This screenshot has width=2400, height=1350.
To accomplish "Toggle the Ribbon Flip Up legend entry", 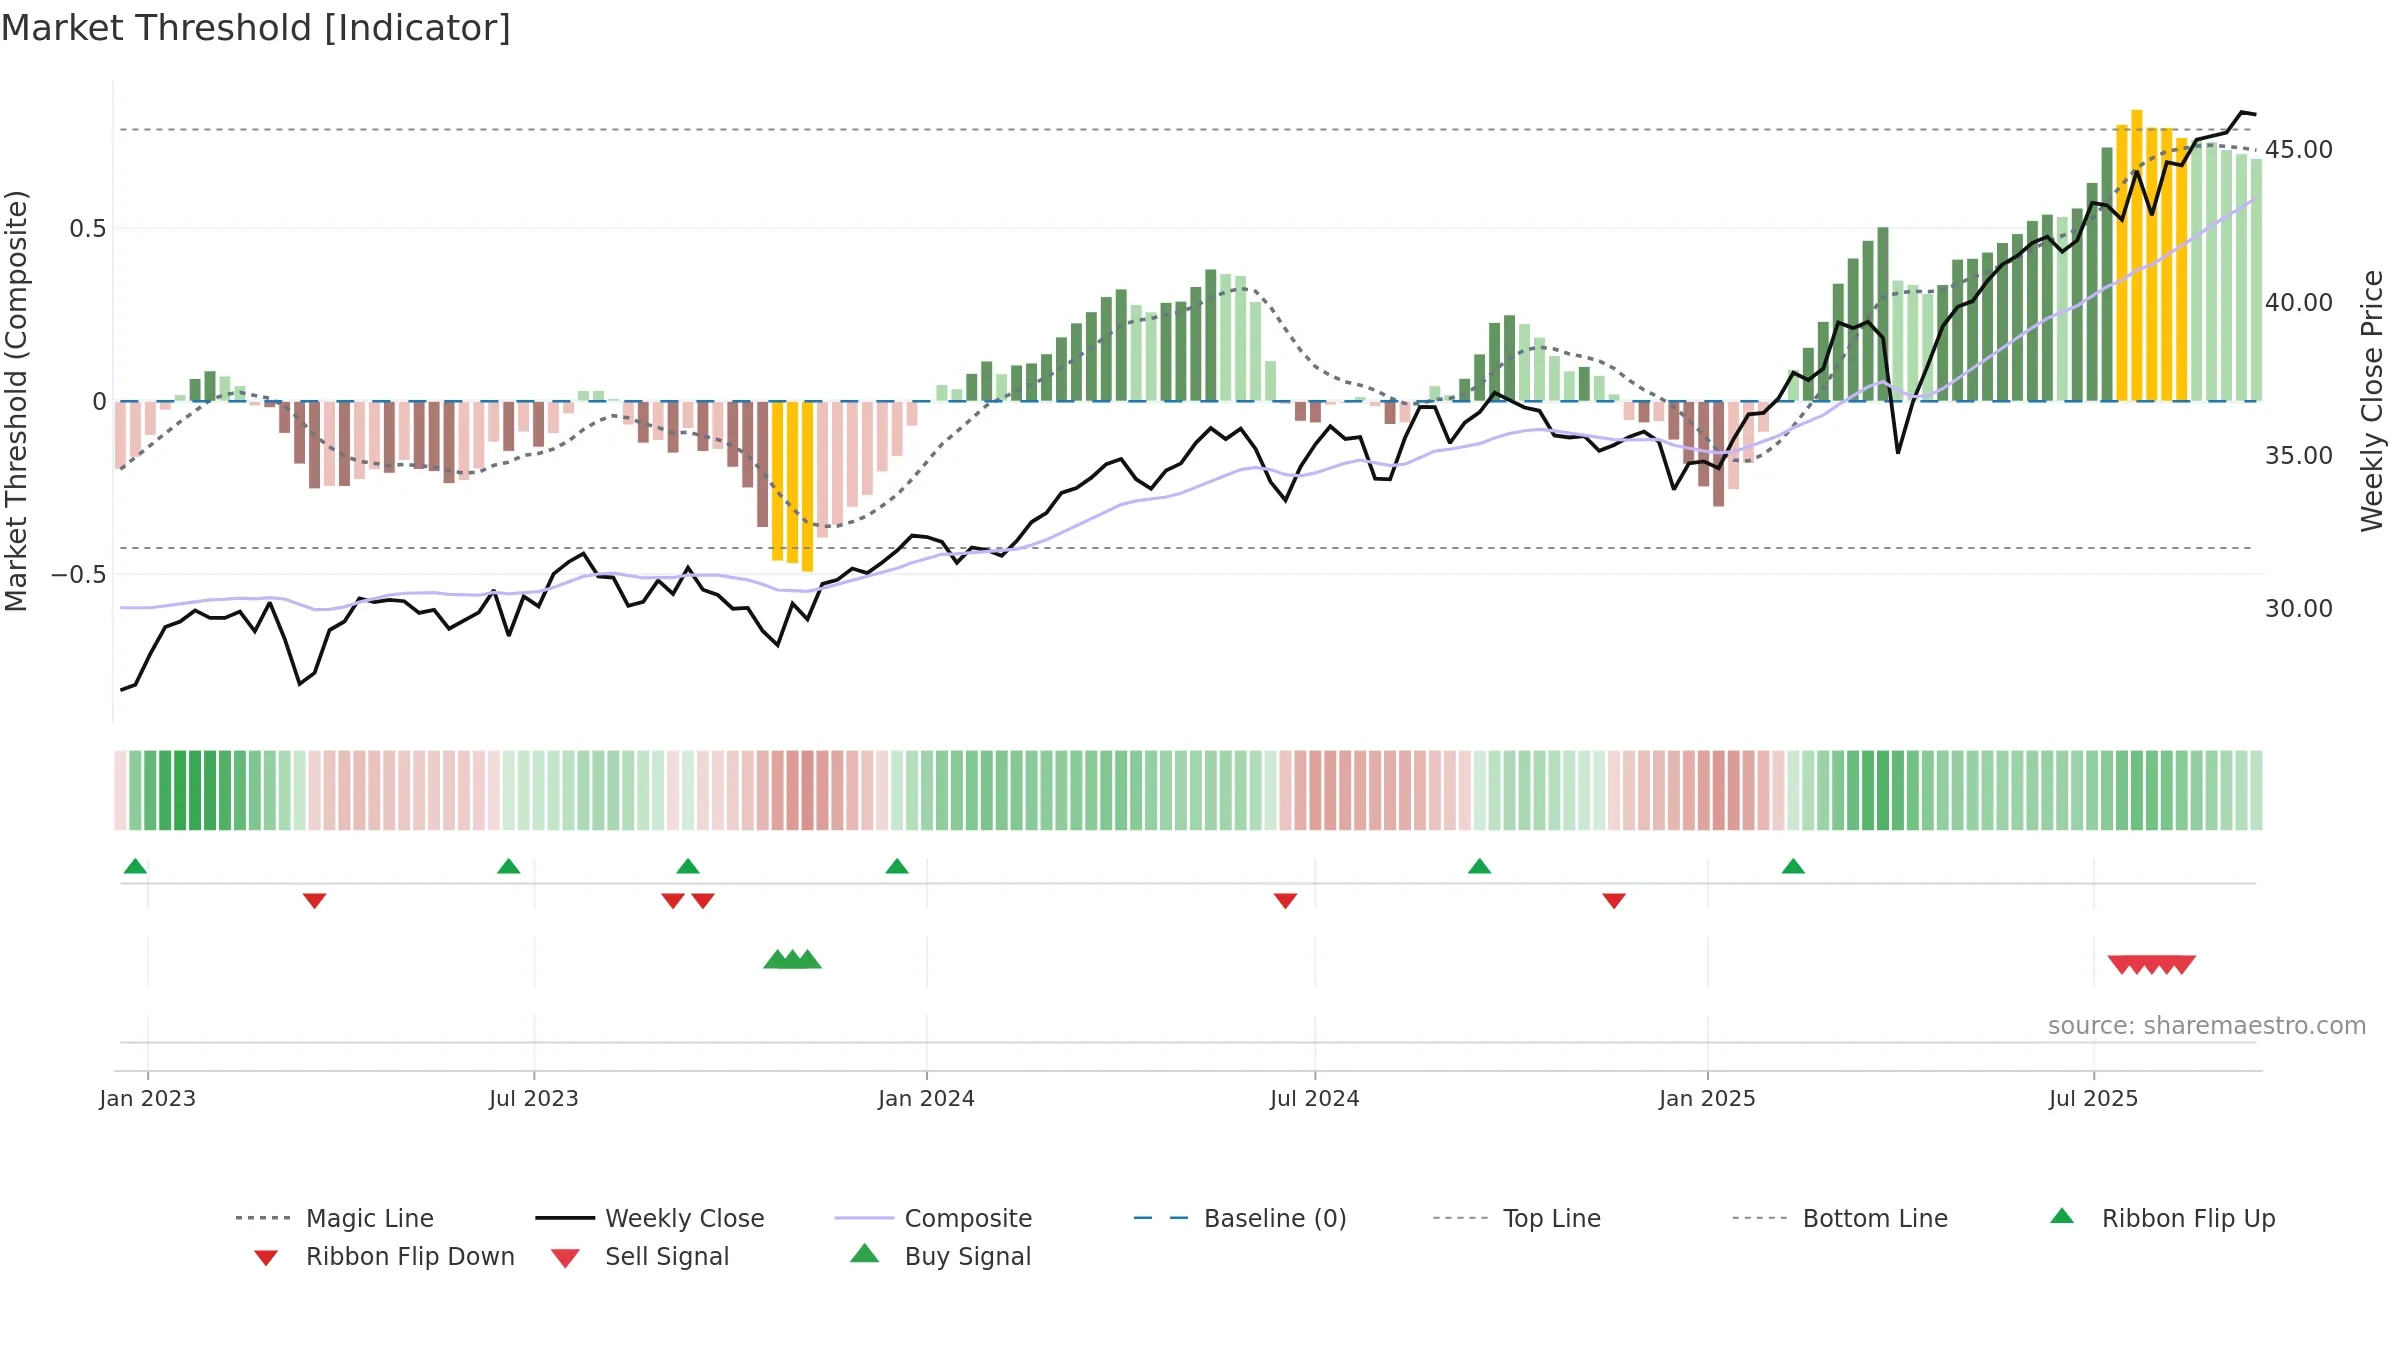I will click(x=2162, y=1218).
